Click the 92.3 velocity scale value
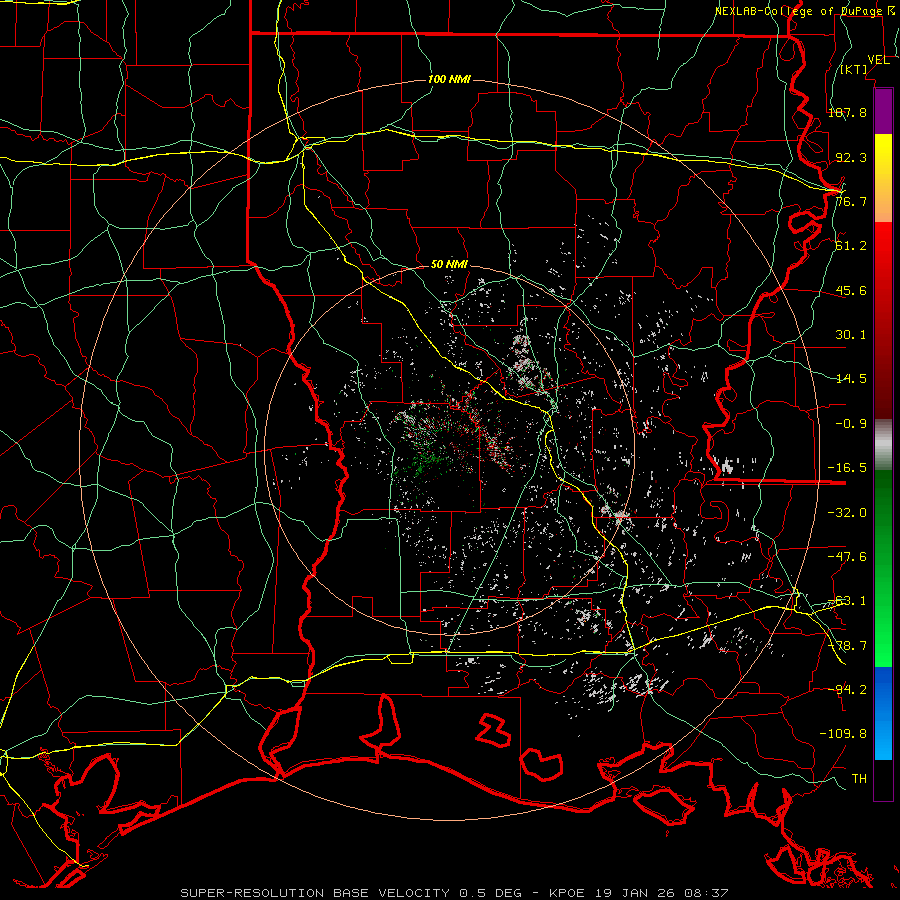Image resolution: width=900 pixels, height=900 pixels. pyautogui.click(x=851, y=157)
